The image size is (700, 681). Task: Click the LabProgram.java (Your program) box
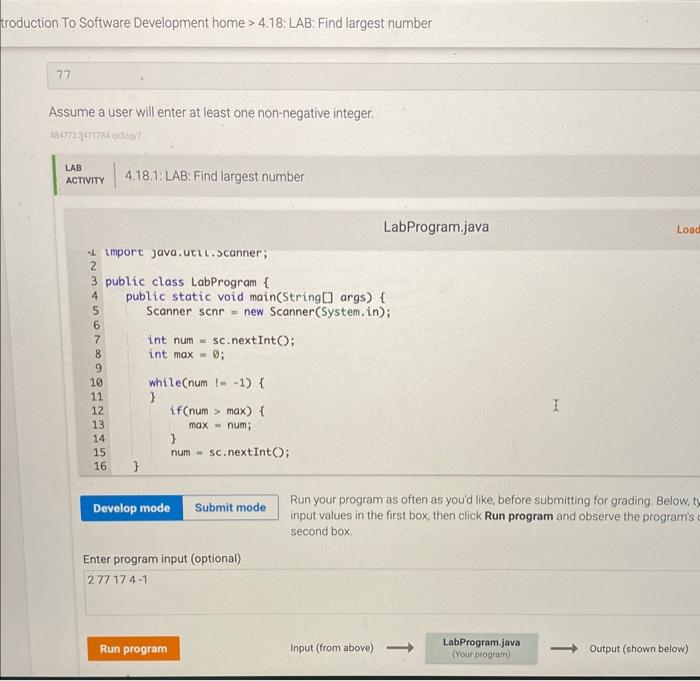pyautogui.click(x=481, y=648)
